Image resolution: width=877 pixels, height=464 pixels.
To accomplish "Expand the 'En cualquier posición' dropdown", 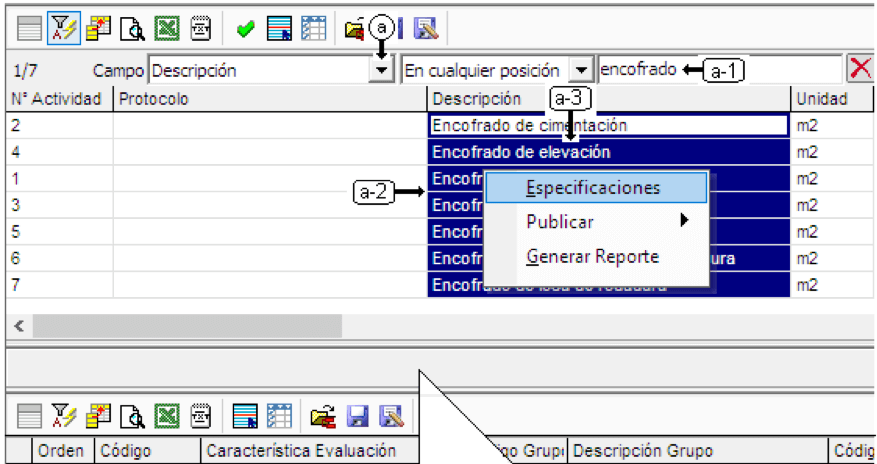I will tap(582, 71).
